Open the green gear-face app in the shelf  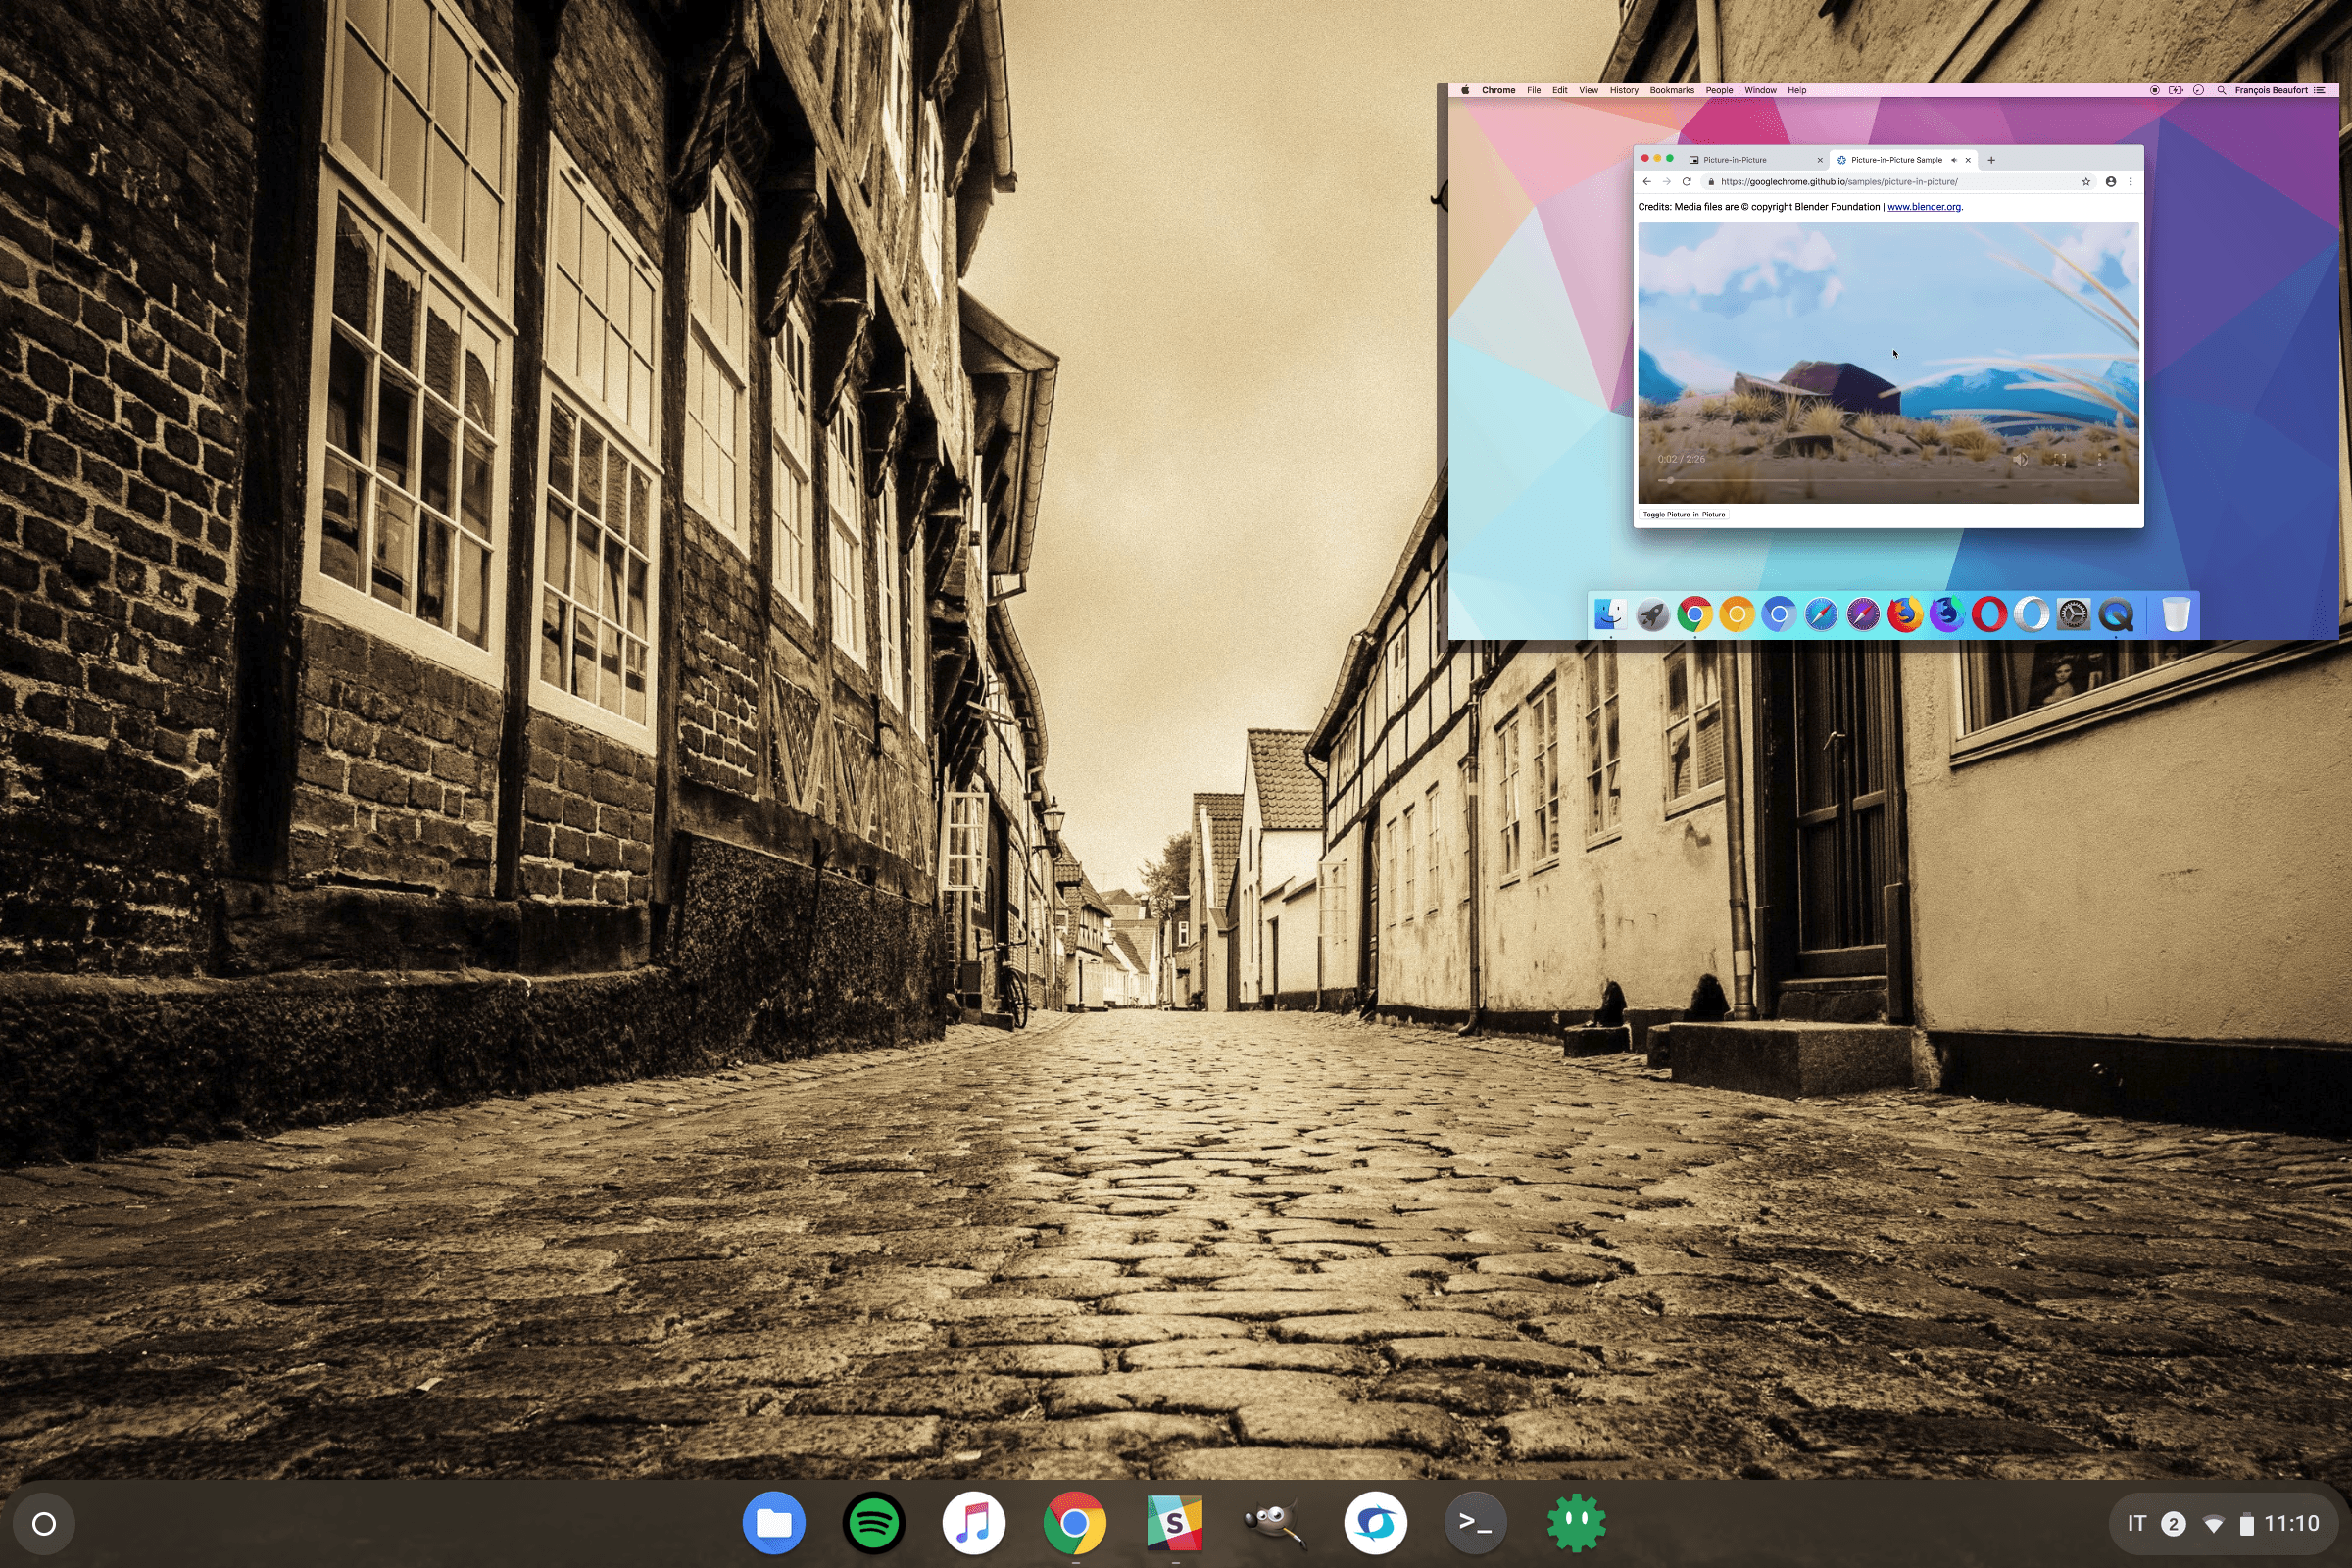pos(1575,1523)
